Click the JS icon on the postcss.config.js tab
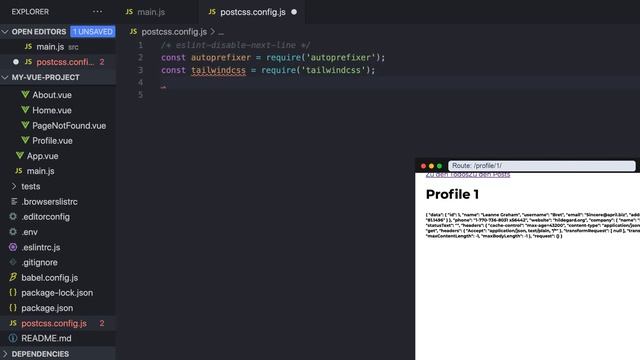 point(212,12)
